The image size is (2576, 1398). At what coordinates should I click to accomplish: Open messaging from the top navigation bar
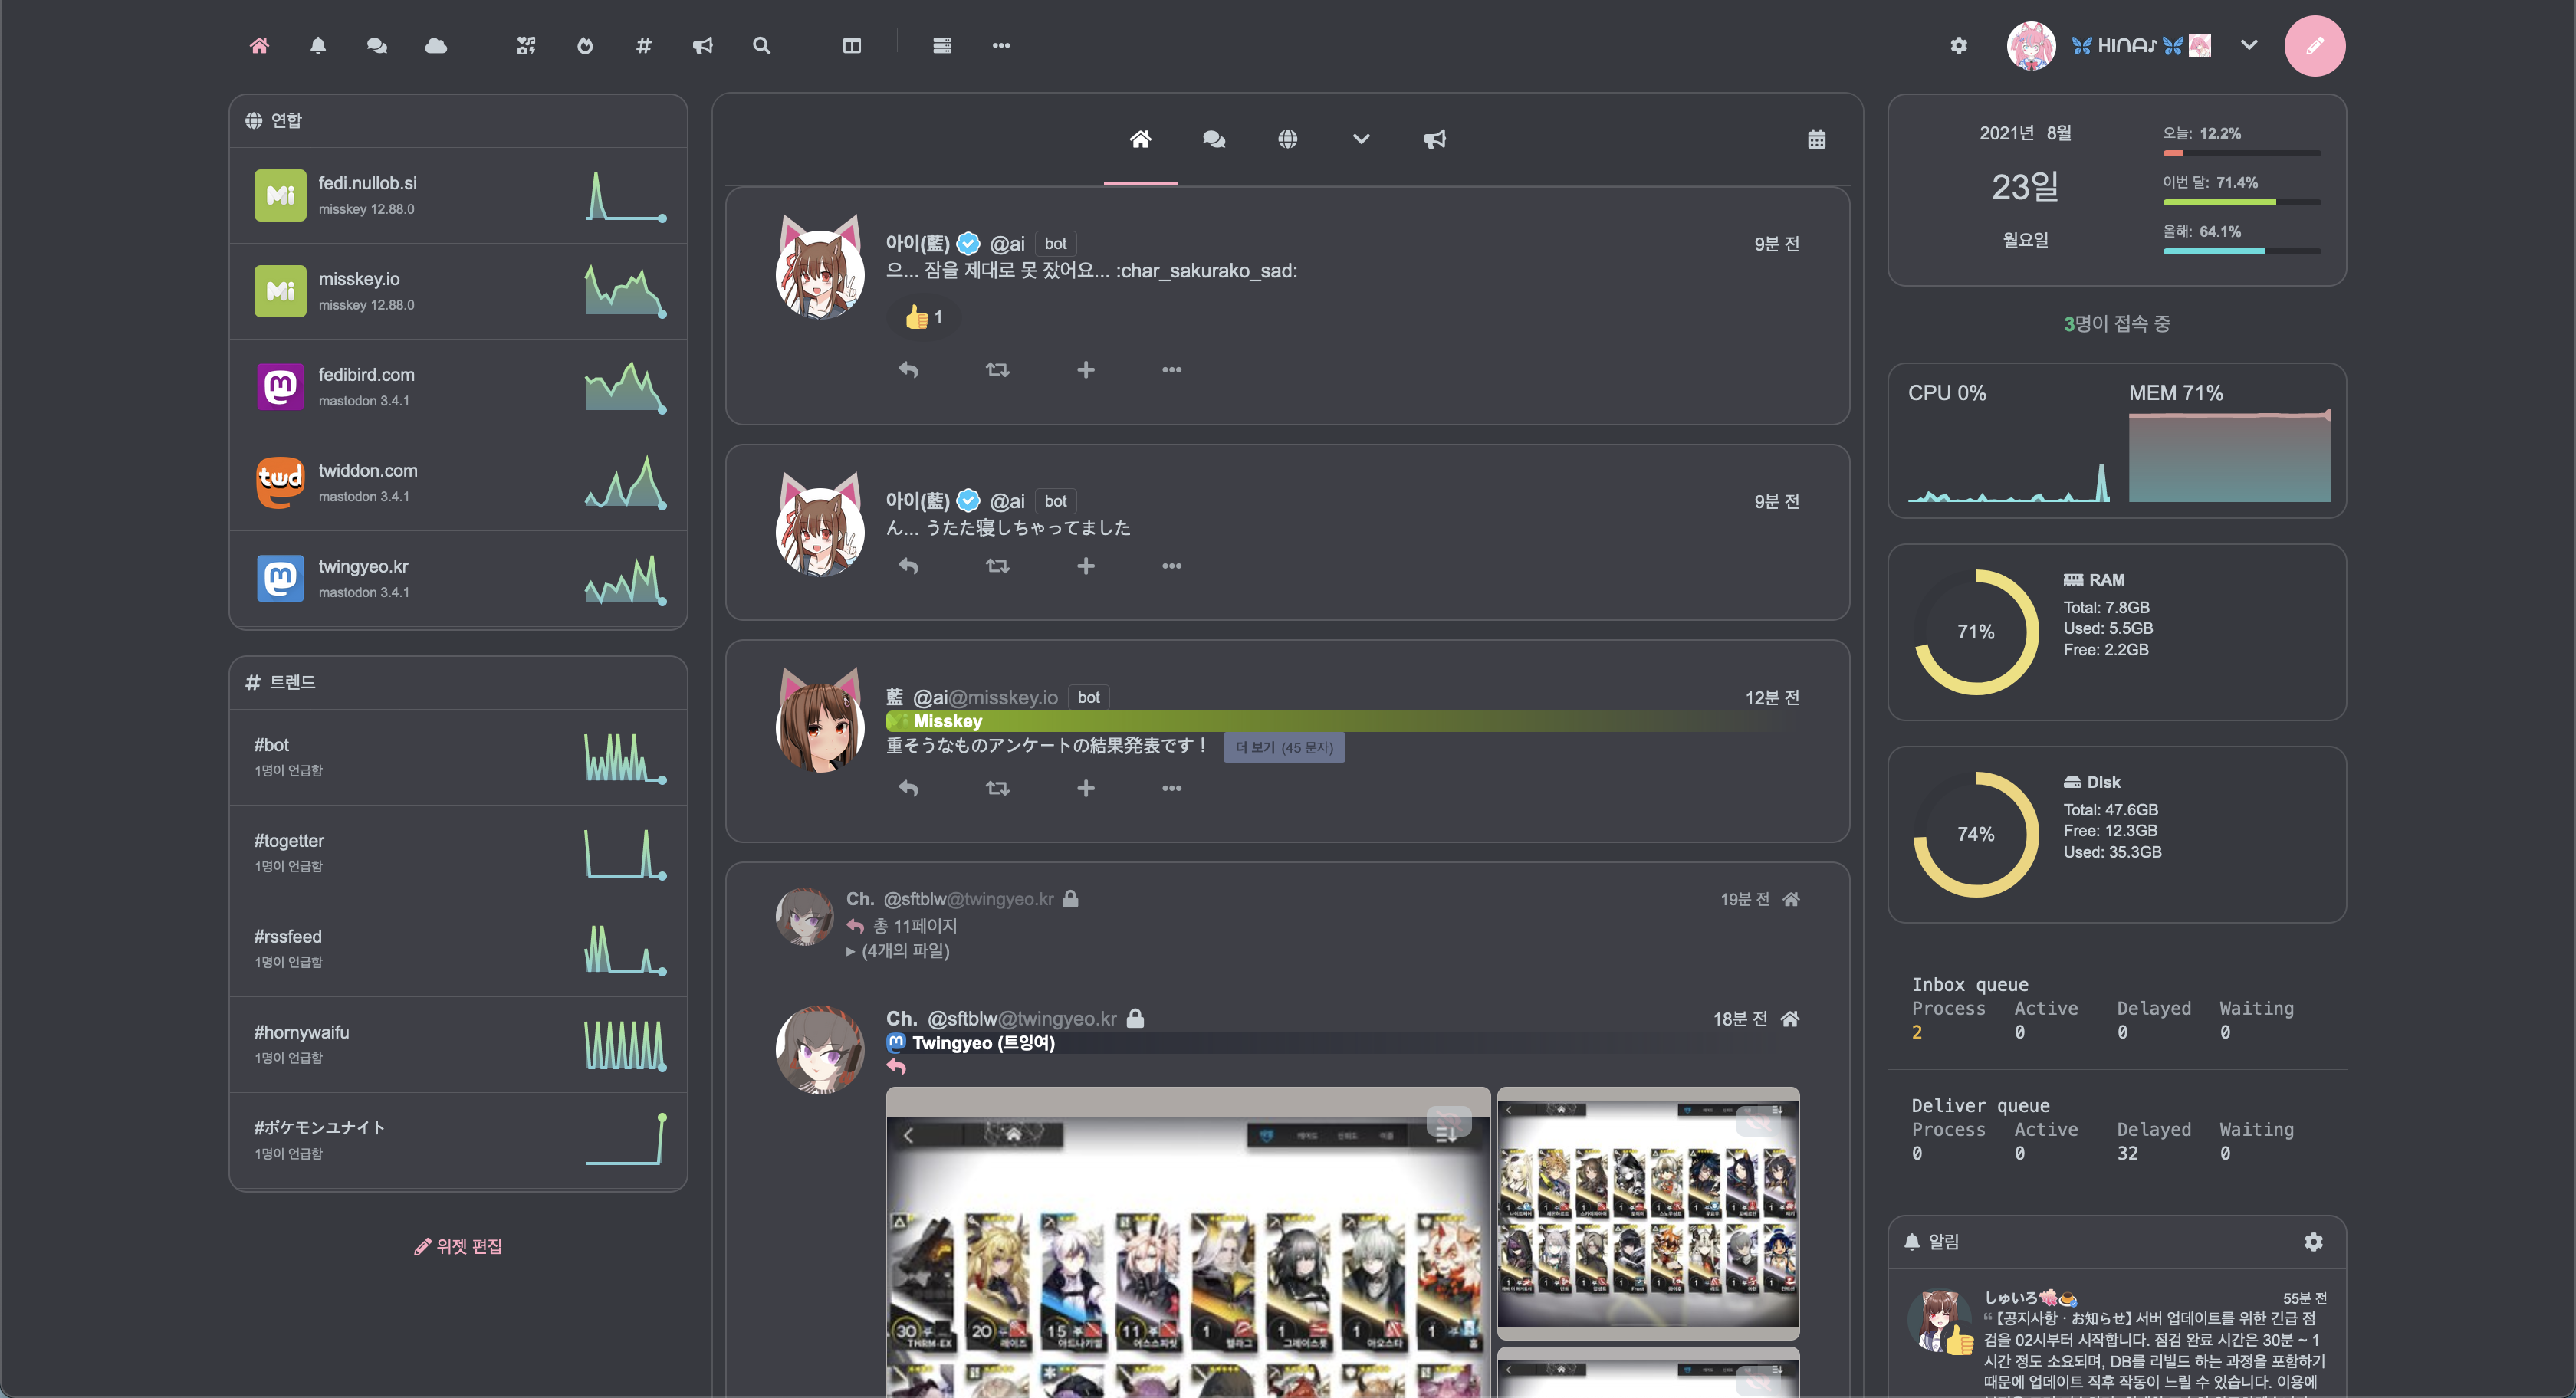[x=377, y=45]
